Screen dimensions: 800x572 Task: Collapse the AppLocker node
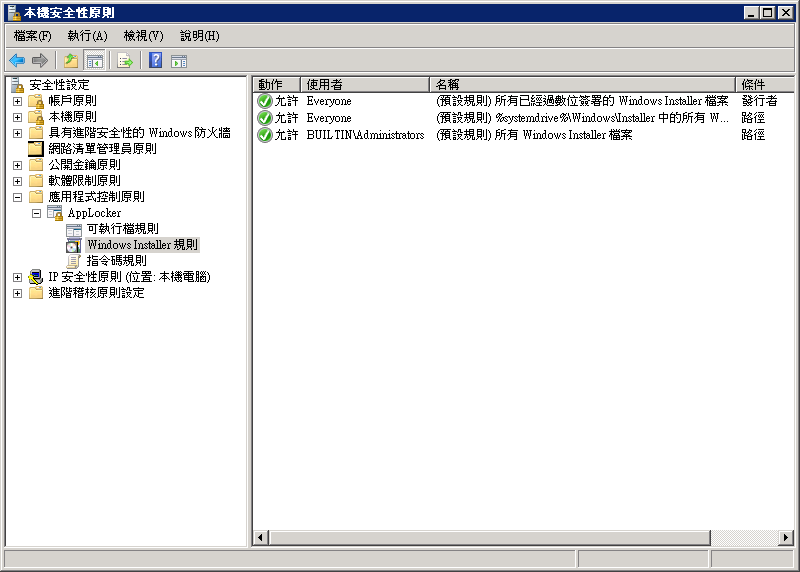[36, 213]
